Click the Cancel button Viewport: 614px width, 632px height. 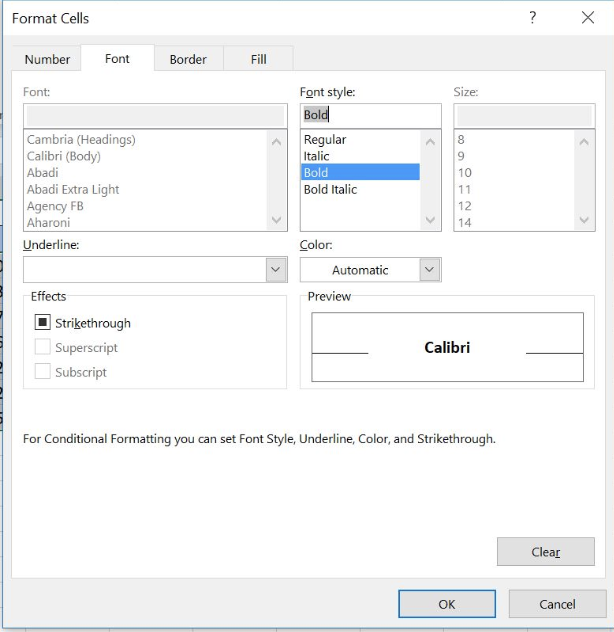pos(557,604)
